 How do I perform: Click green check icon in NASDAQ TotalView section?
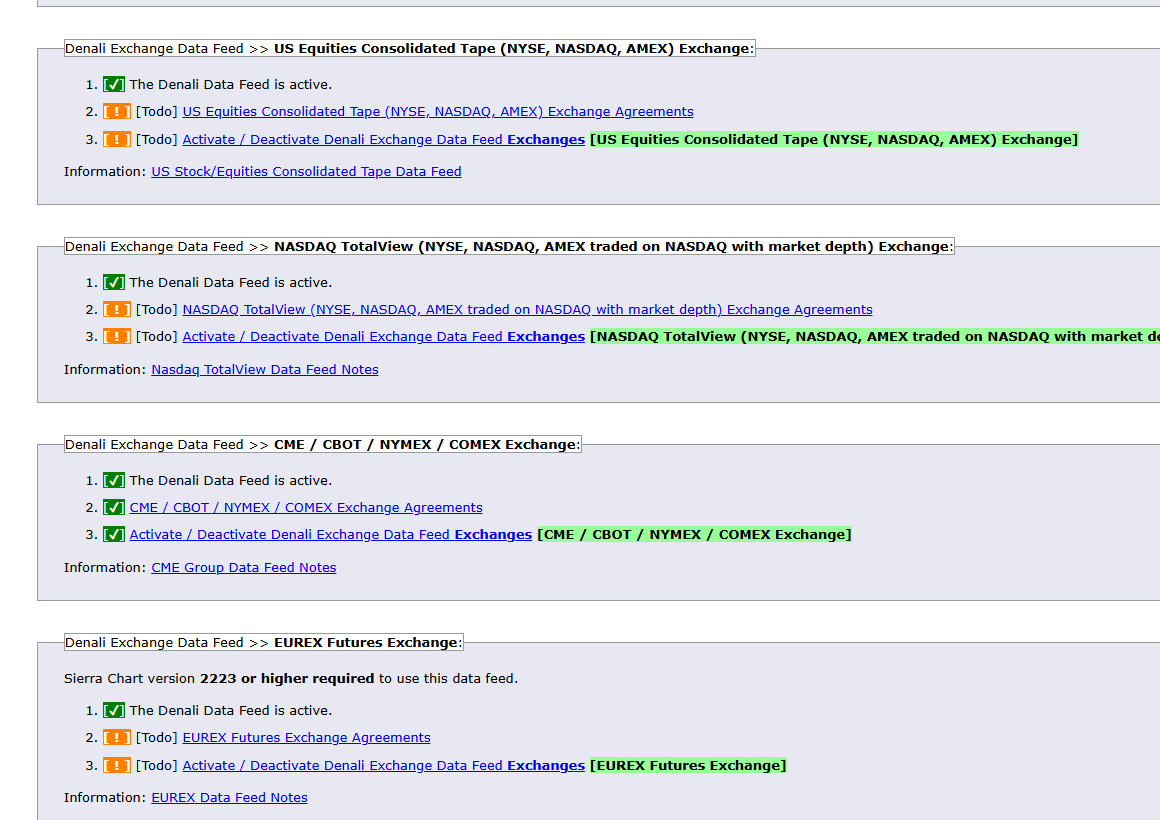coord(114,283)
